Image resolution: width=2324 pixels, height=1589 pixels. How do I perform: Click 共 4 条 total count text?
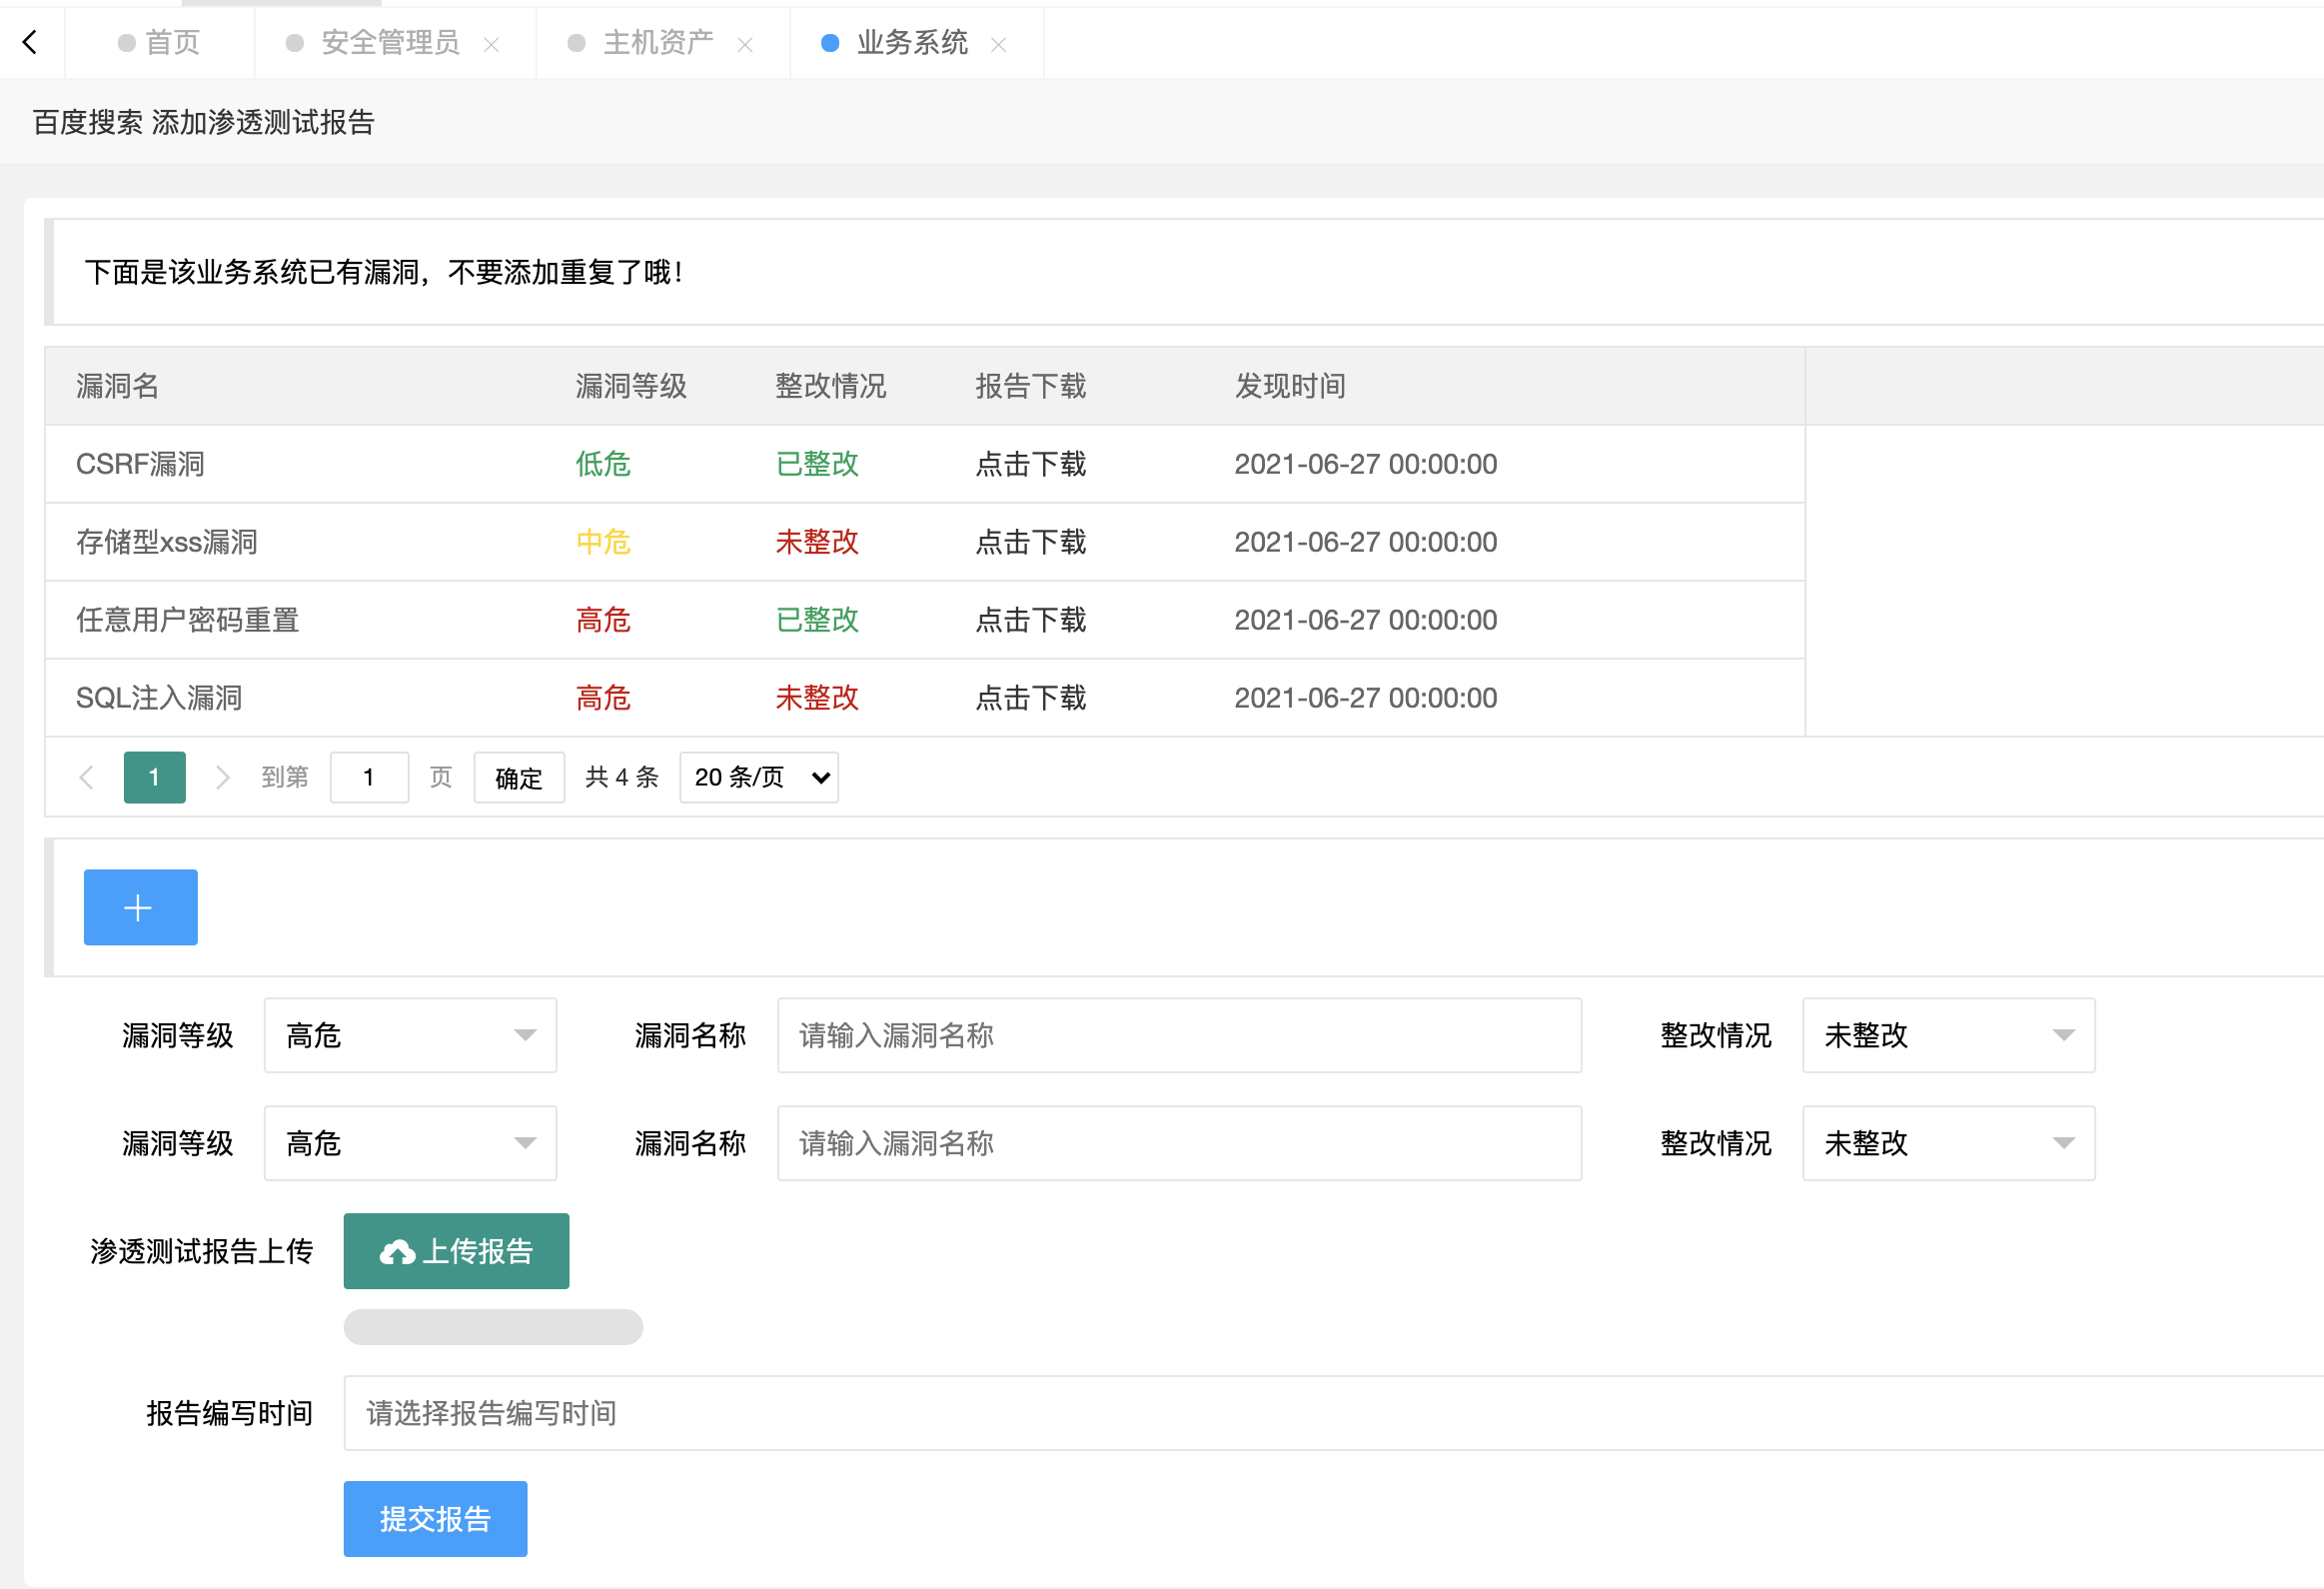pos(622,777)
